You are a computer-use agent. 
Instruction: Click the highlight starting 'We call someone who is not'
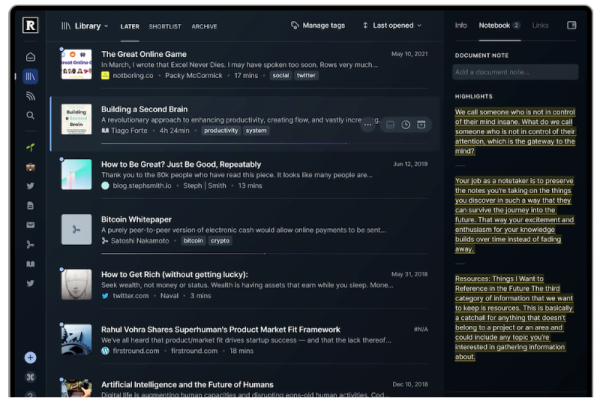515,131
